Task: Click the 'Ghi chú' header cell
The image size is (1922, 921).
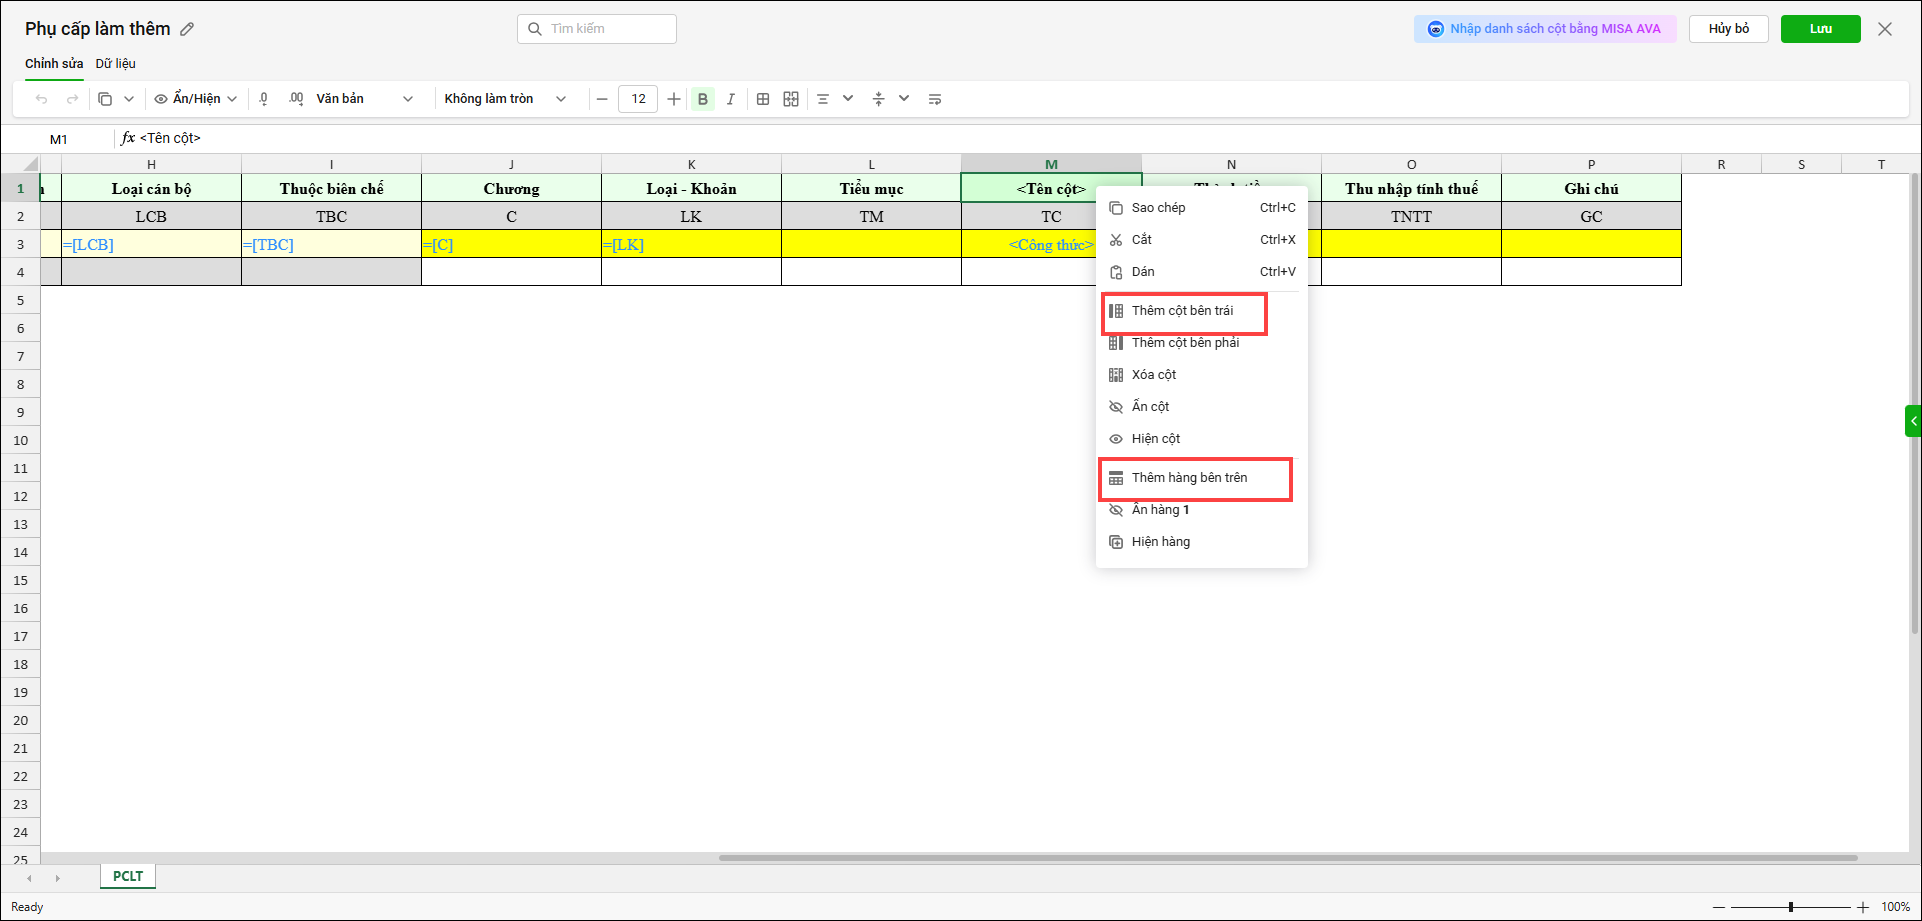Action: [1592, 188]
